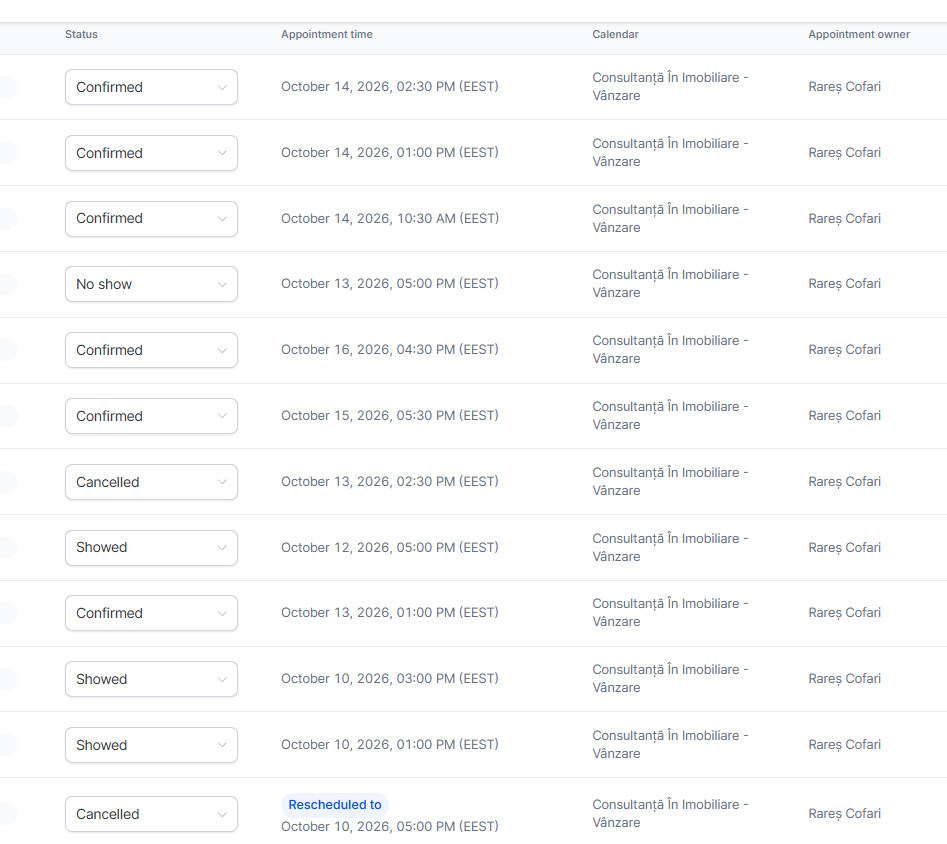The height and width of the screenshot is (844, 947).
Task: Select the October 13, 2026, 05:00 PM time cell
Action: (x=390, y=283)
